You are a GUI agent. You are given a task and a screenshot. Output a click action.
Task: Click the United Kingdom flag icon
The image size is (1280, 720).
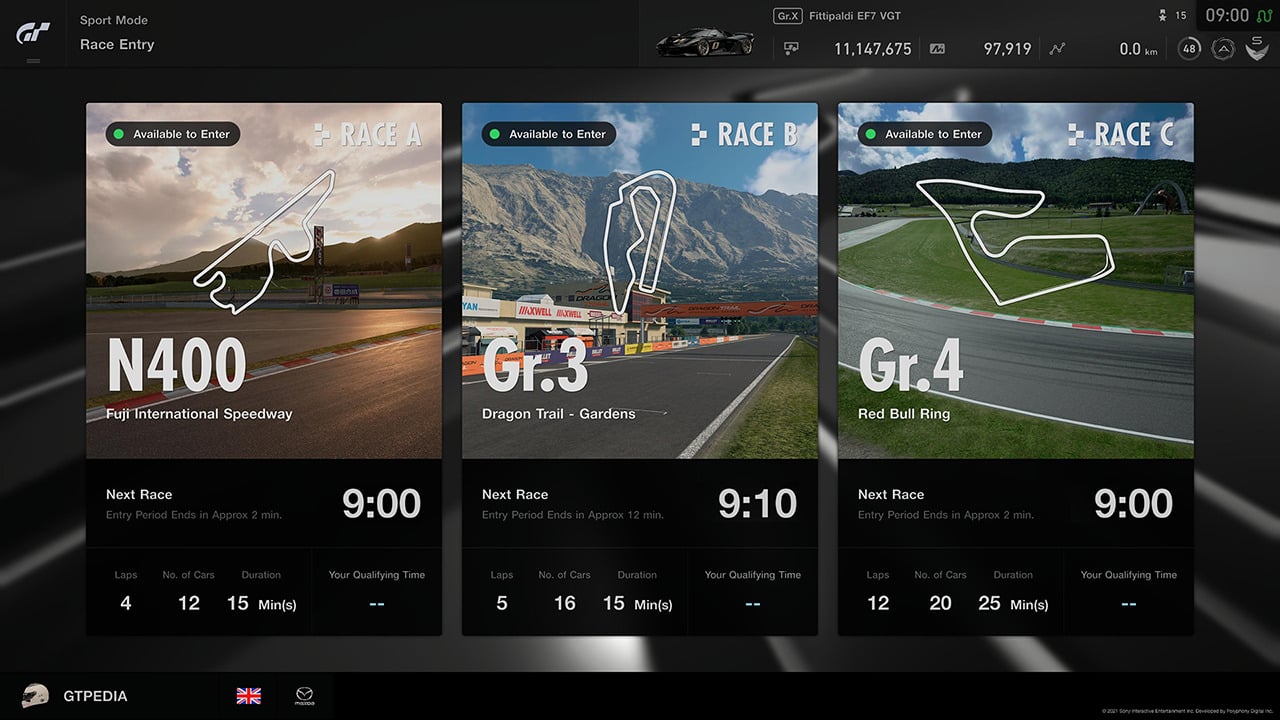pyautogui.click(x=249, y=696)
